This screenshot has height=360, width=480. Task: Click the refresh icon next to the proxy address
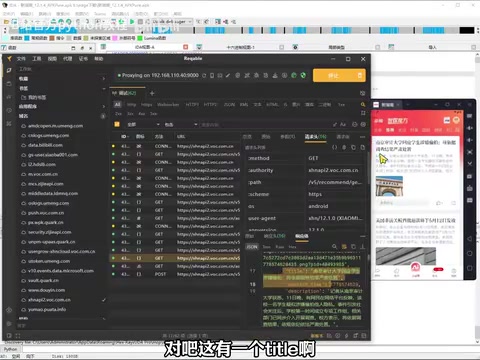point(204,76)
